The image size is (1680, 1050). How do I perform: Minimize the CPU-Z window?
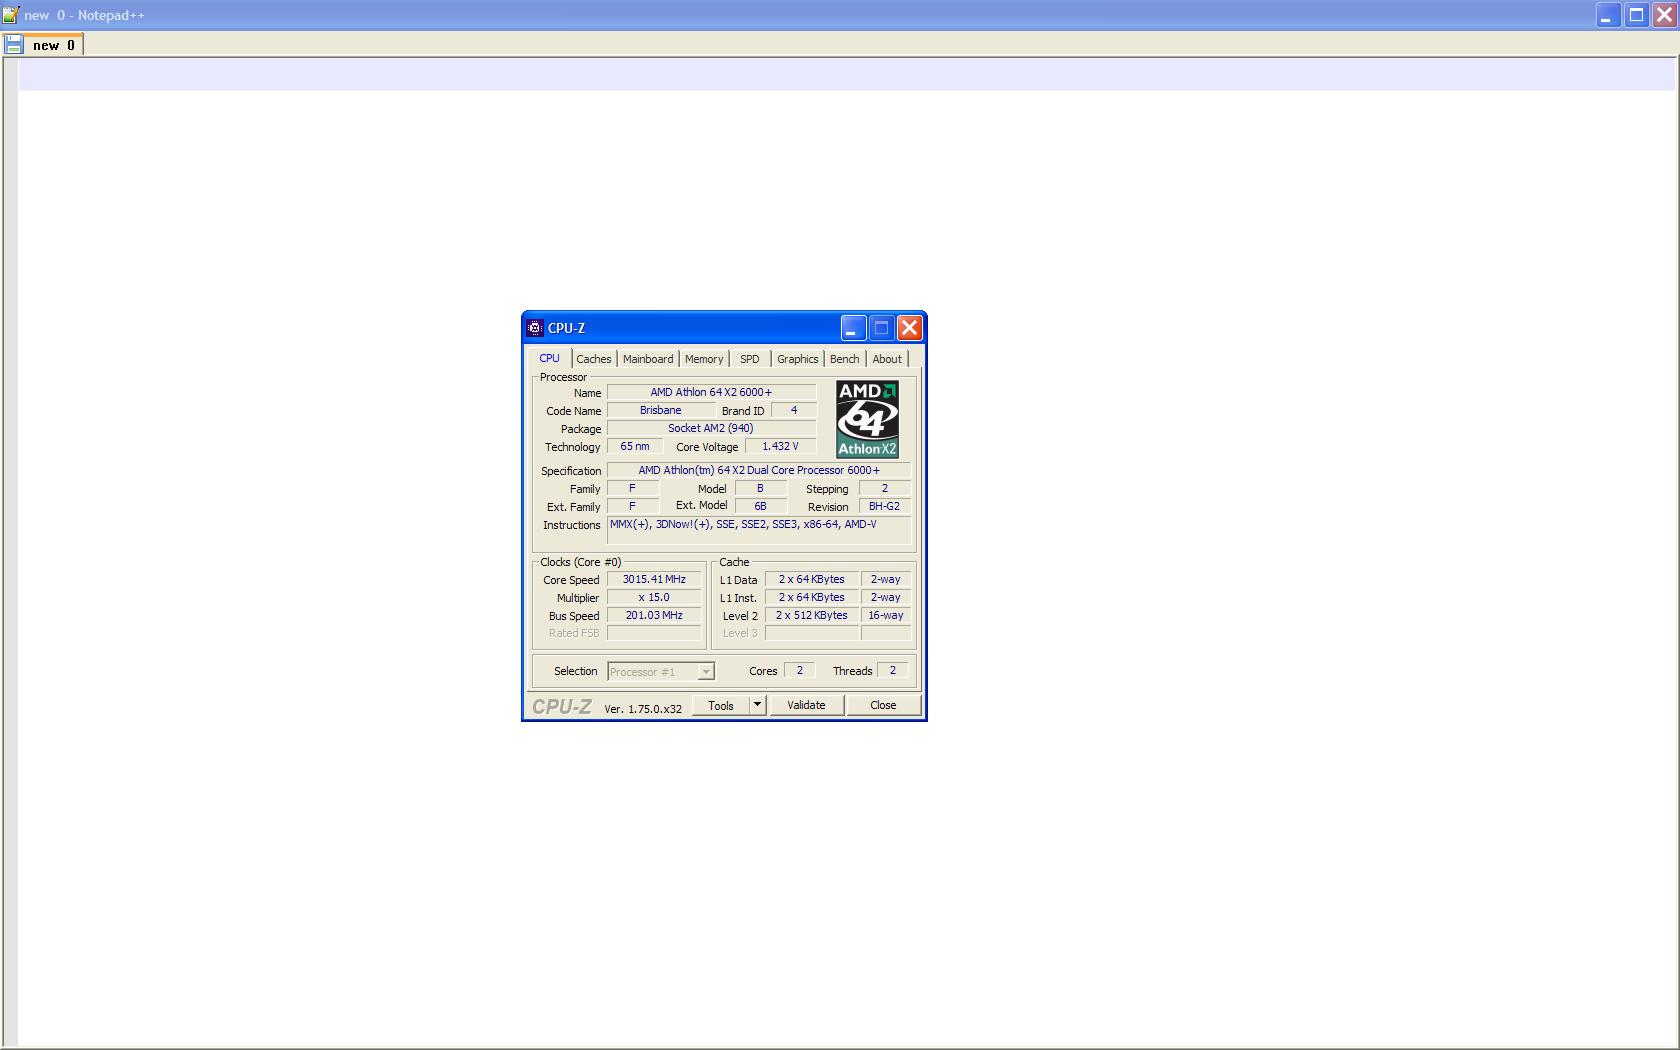click(x=853, y=328)
